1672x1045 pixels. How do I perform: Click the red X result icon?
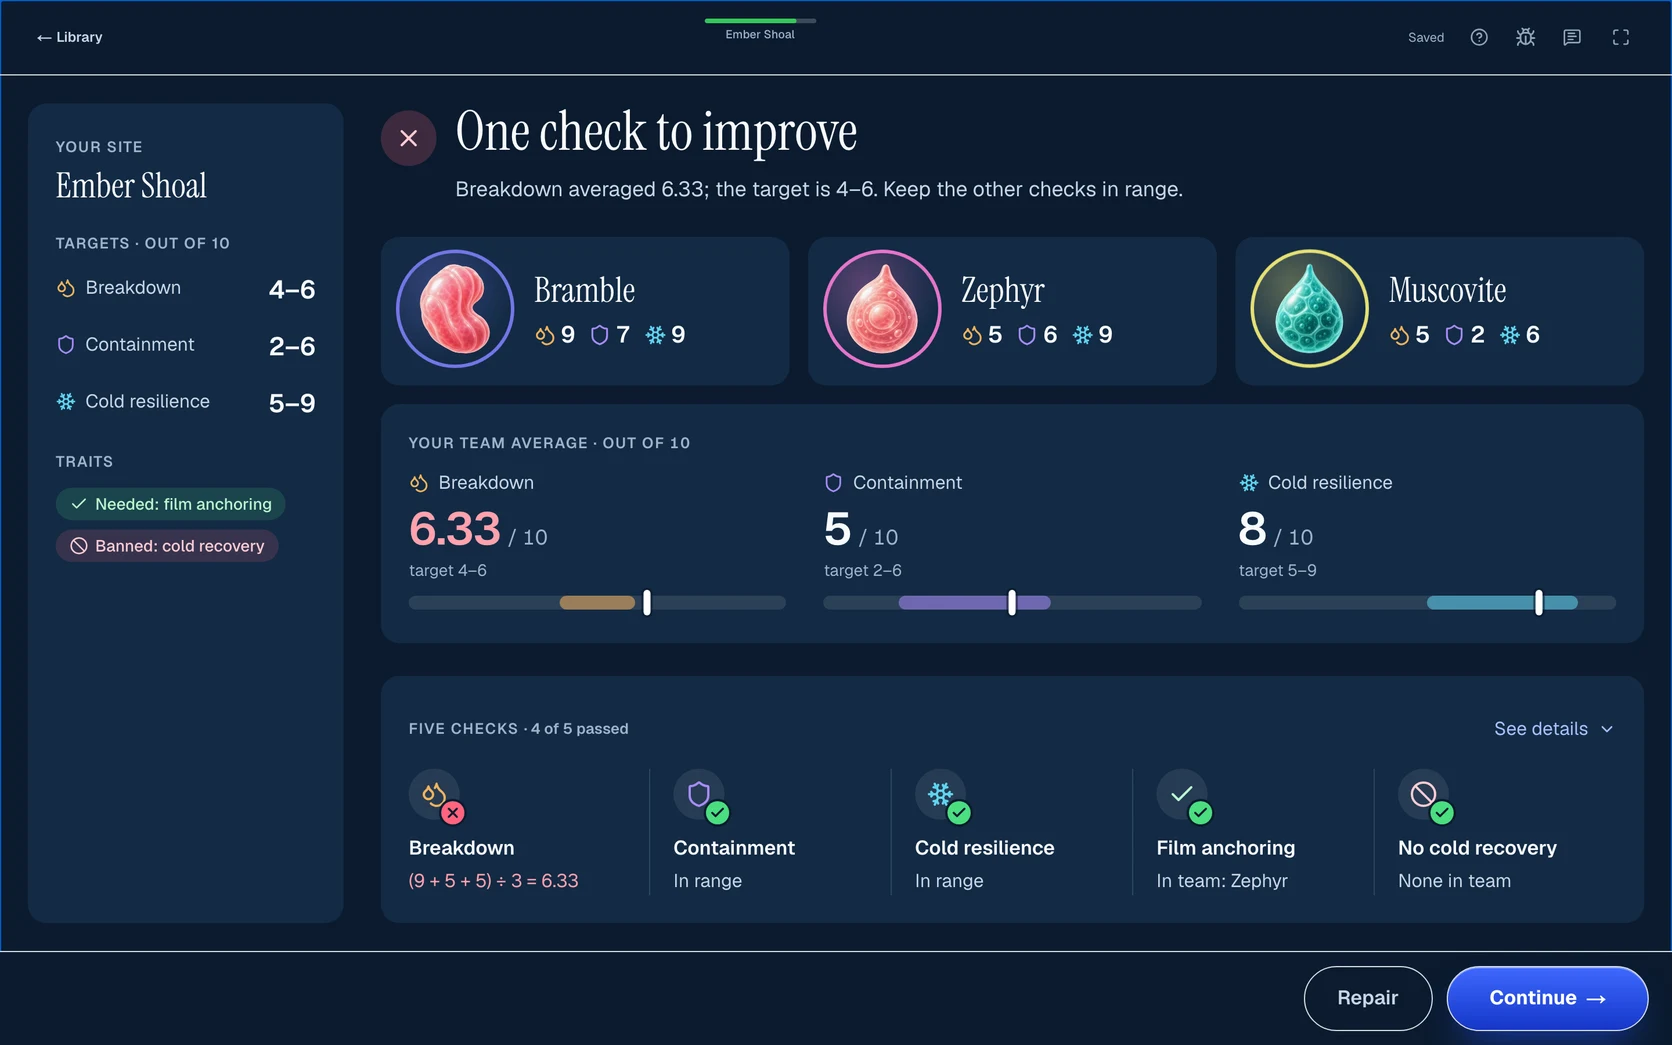408,138
